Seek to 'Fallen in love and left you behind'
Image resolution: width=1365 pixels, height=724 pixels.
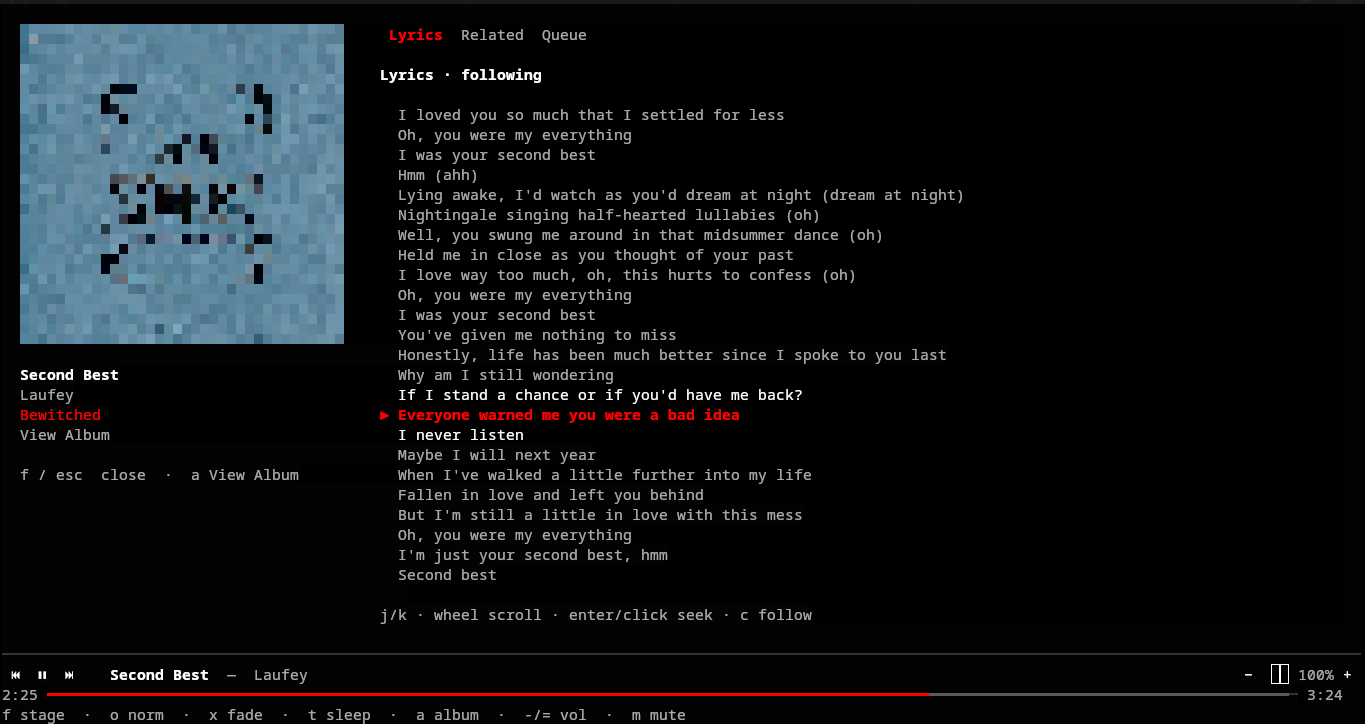pyautogui.click(x=551, y=495)
